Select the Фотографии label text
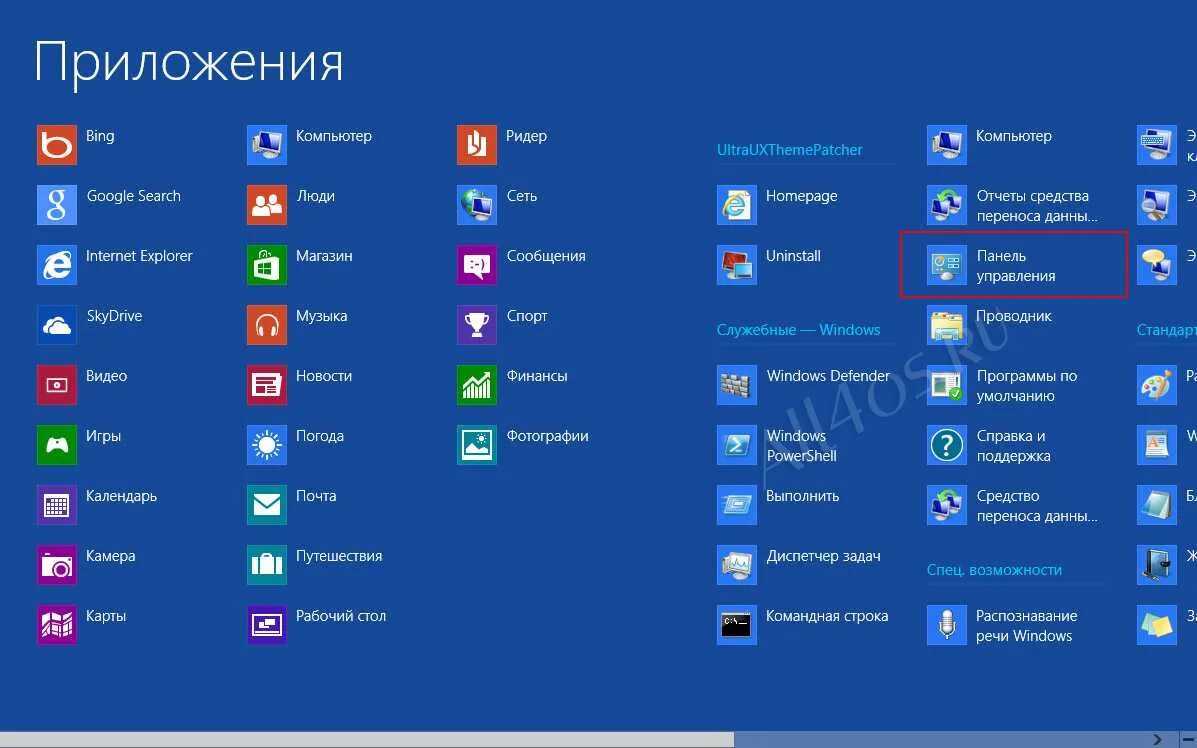 click(547, 437)
